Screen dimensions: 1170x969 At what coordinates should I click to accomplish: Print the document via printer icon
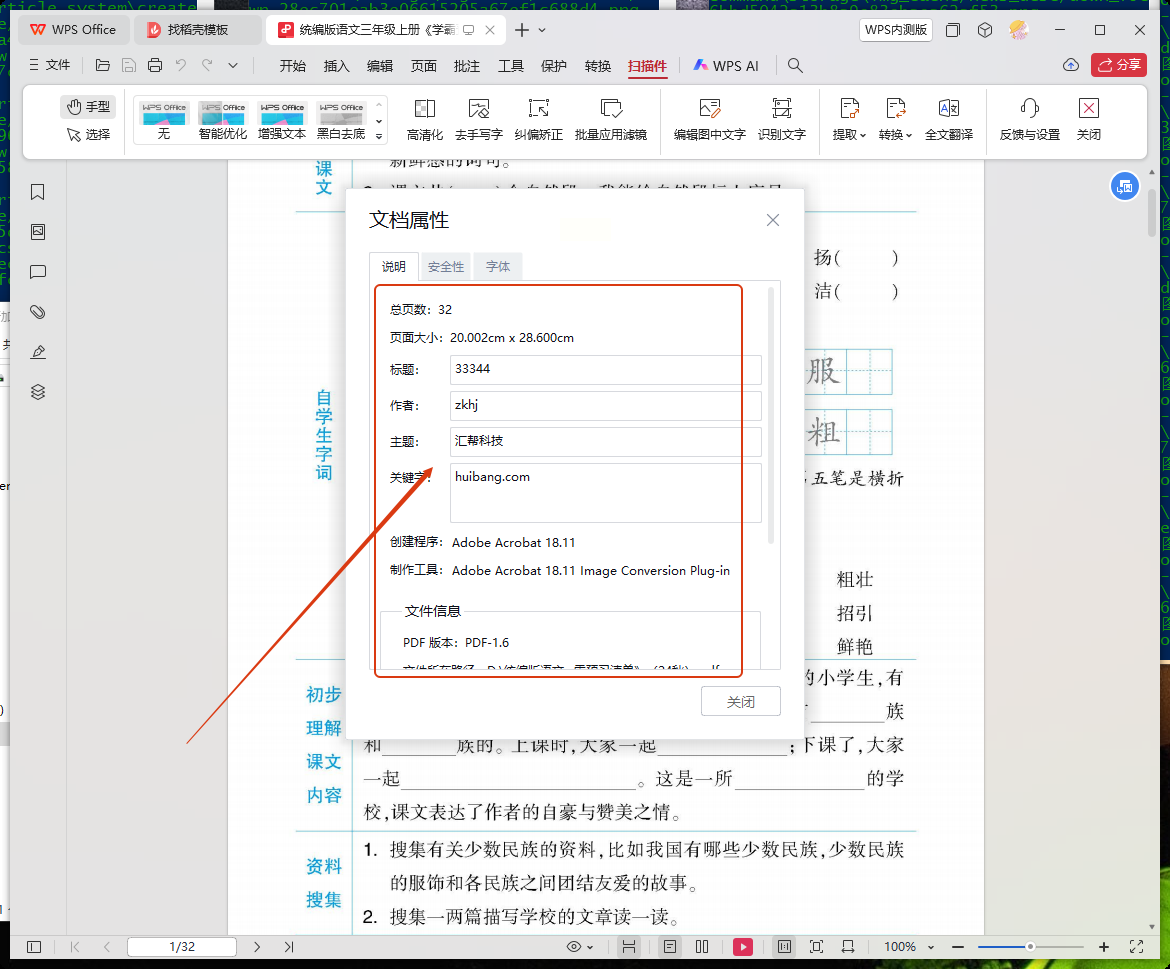154,66
